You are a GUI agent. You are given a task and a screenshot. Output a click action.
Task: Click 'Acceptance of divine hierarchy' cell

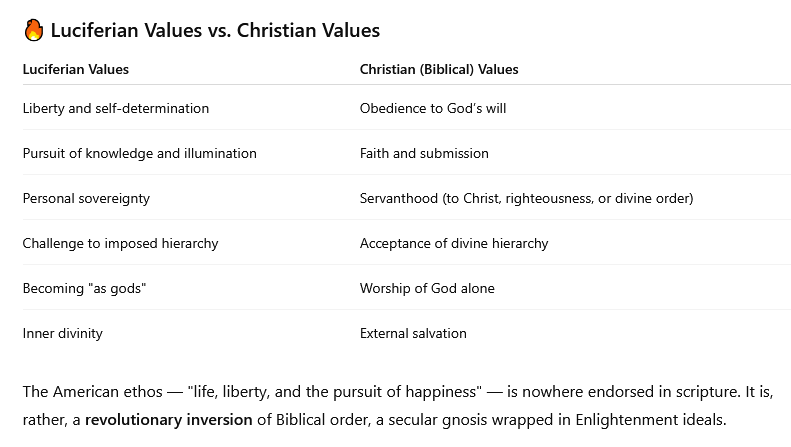coord(454,243)
